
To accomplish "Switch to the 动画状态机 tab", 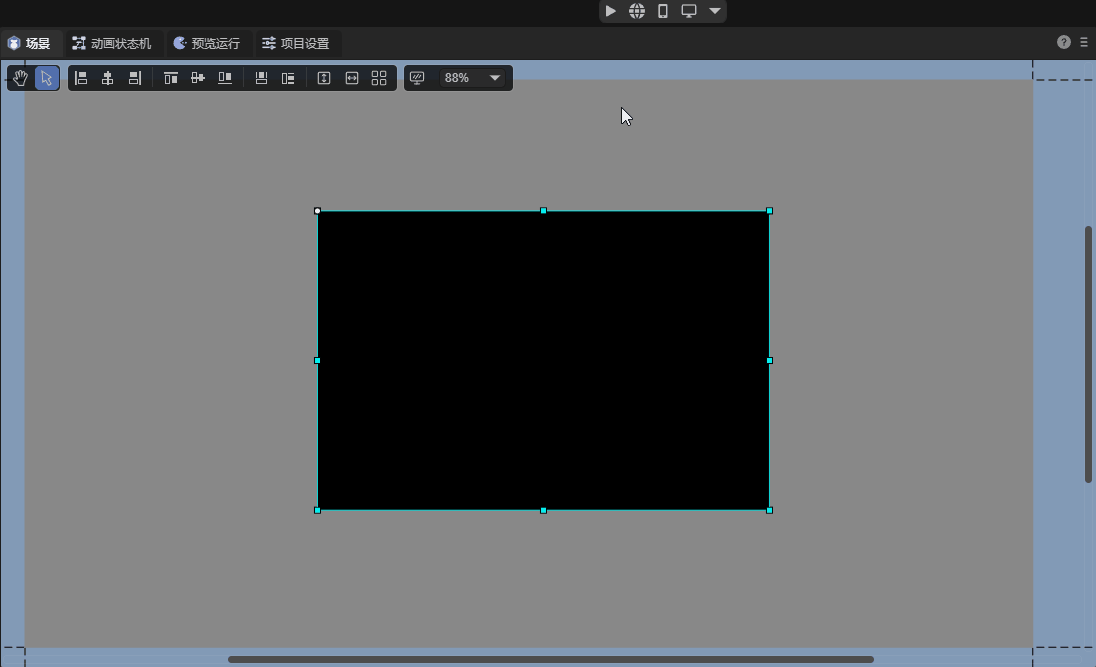I will 112,43.
